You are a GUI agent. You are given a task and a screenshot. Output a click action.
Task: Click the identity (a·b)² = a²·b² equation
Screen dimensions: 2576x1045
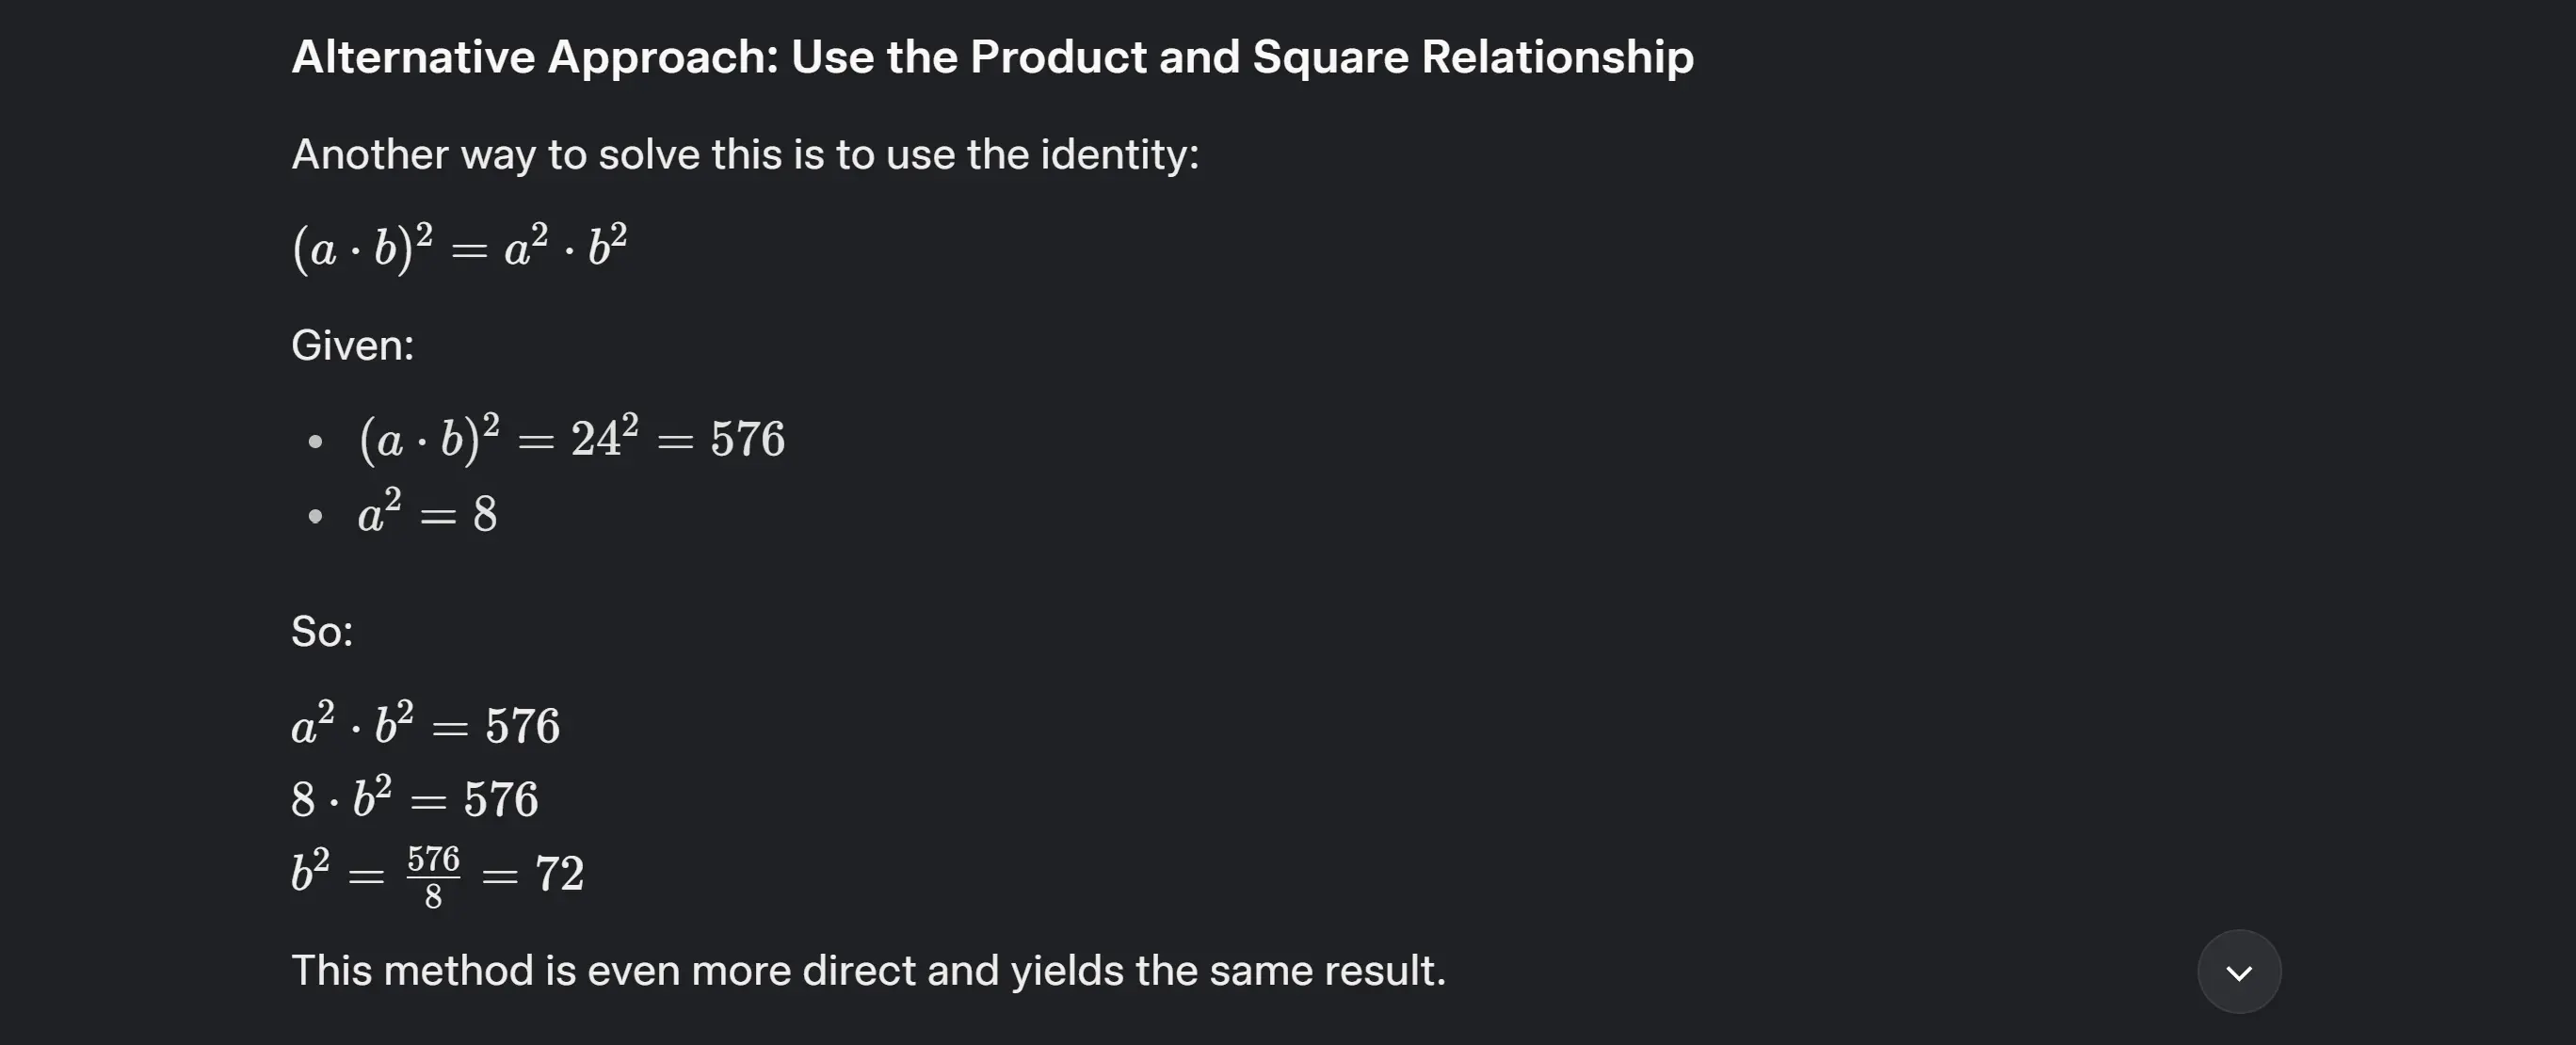(459, 247)
